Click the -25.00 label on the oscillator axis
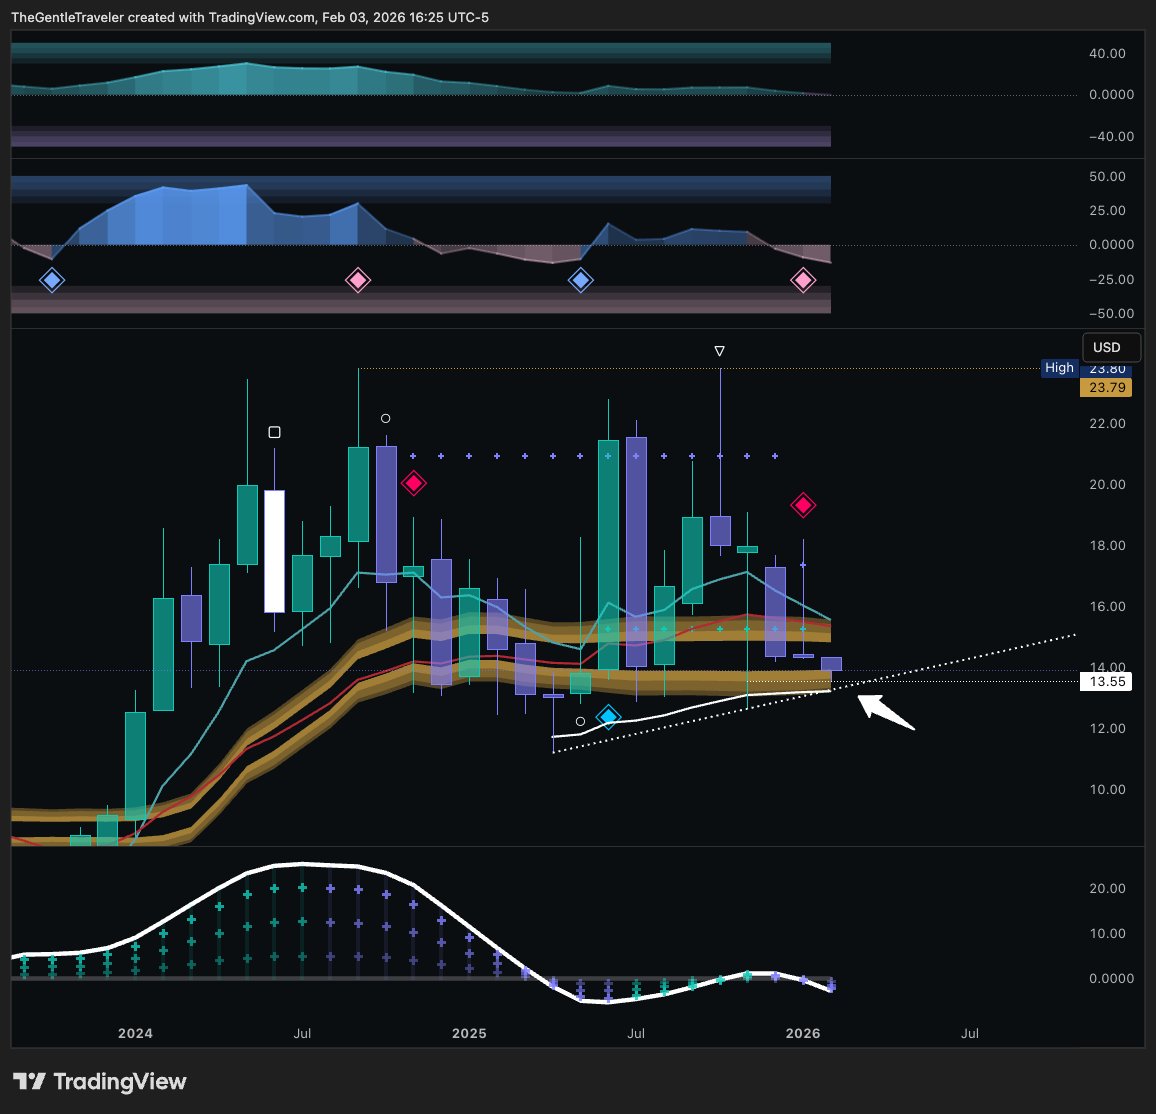 pyautogui.click(x=1111, y=279)
